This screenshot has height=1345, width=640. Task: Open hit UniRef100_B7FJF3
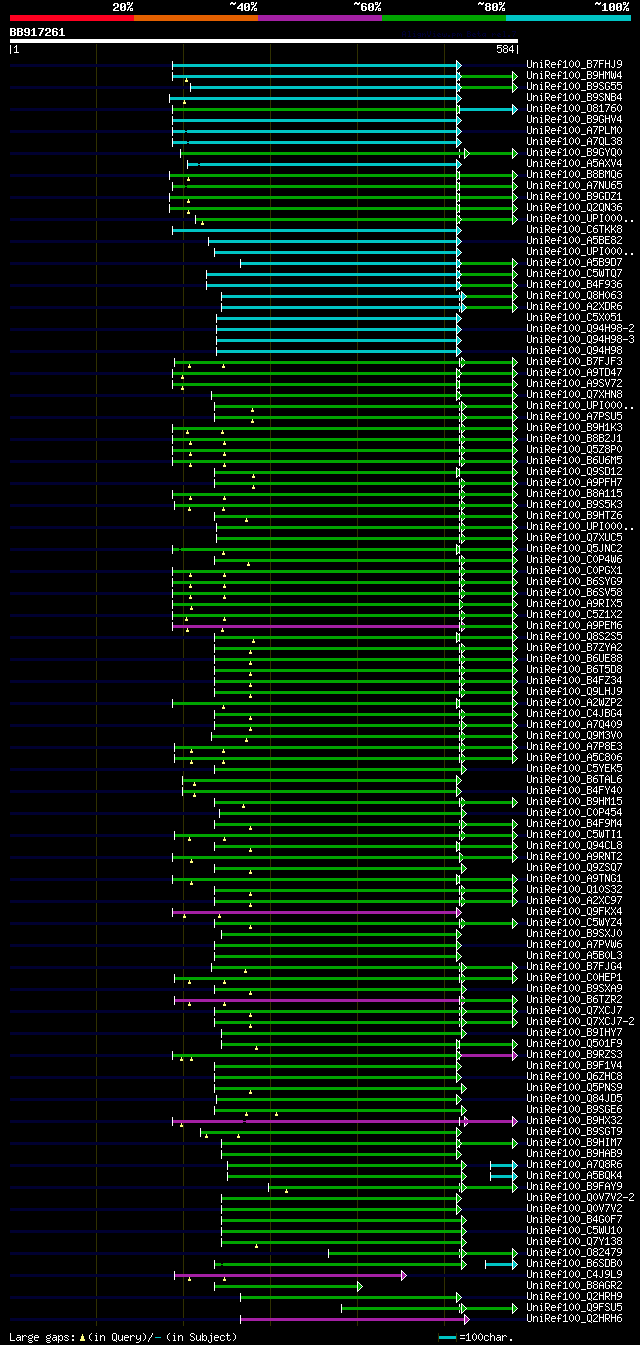coord(574,361)
